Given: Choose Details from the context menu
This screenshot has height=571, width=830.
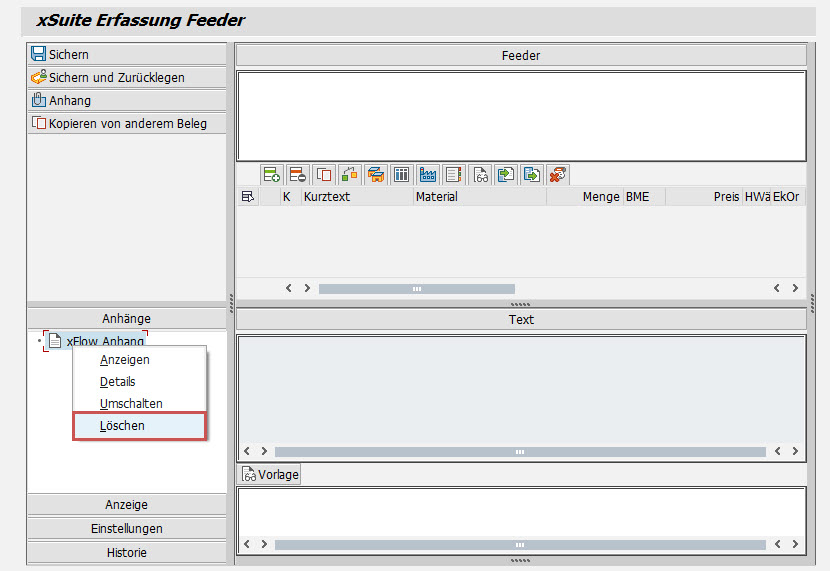Looking at the screenshot, I should pos(140,382).
